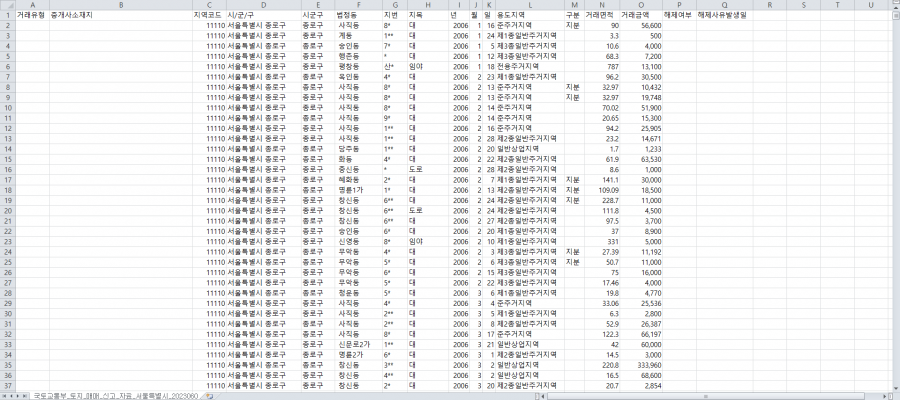The image size is (900, 400).
Task: Select the 법정동 header cell
Action: tap(358, 15)
